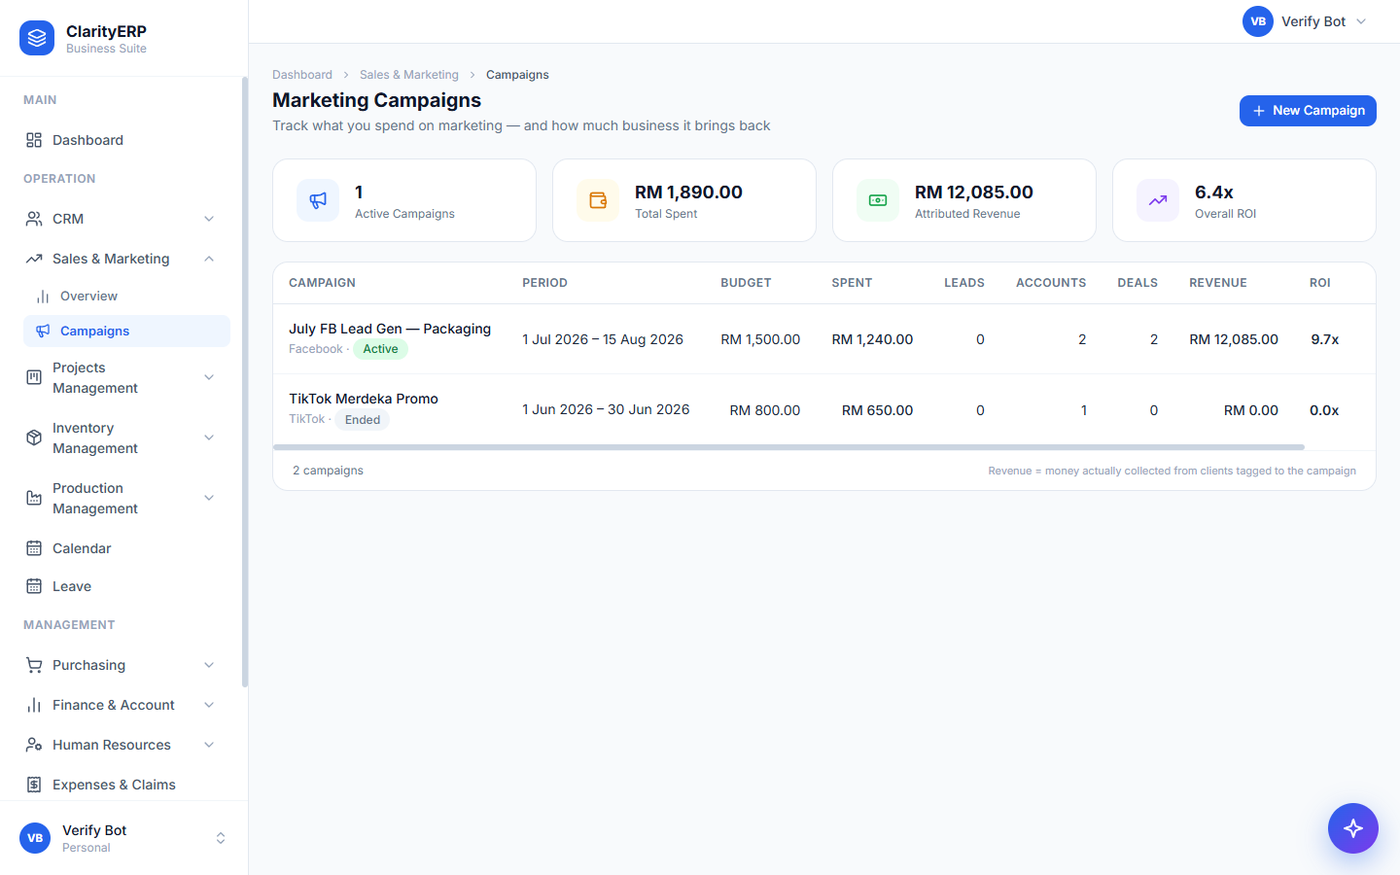Click the Sales & Marketing trend icon
Image resolution: width=1400 pixels, height=875 pixels.
34,259
